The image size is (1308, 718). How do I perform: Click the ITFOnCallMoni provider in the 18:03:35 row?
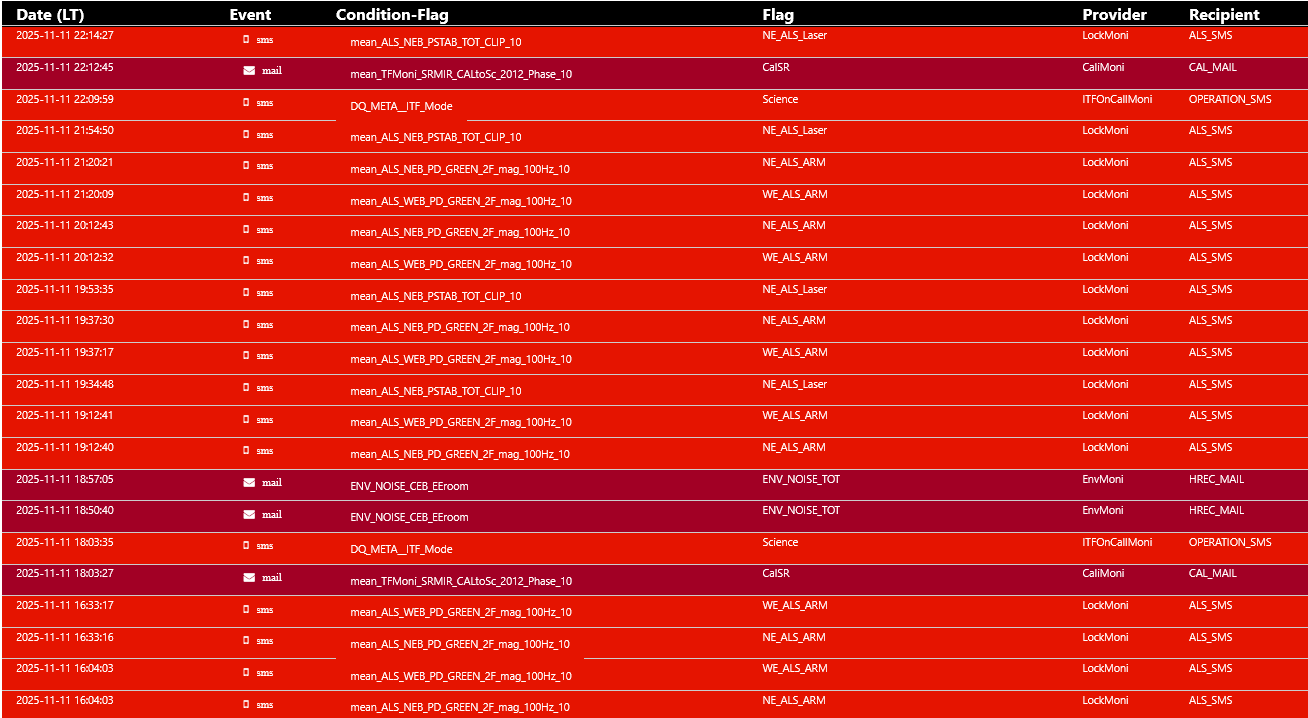pos(1117,542)
